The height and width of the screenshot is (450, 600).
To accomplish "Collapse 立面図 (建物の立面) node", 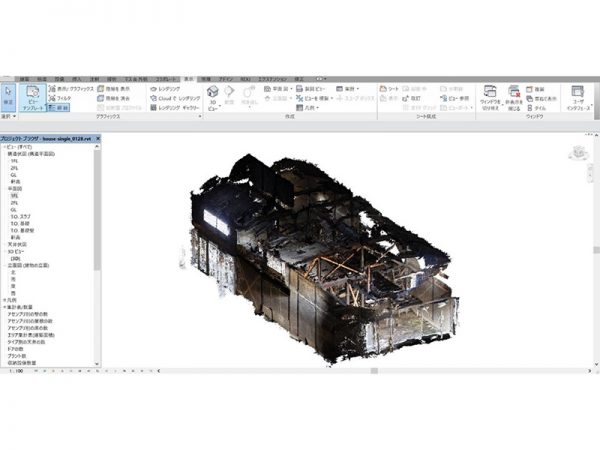I will coord(5,265).
